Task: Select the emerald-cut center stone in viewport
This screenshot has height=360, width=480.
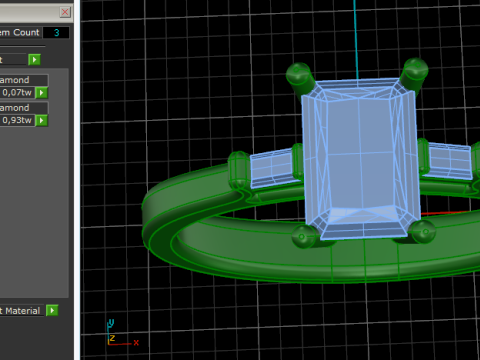Action: tap(361, 158)
